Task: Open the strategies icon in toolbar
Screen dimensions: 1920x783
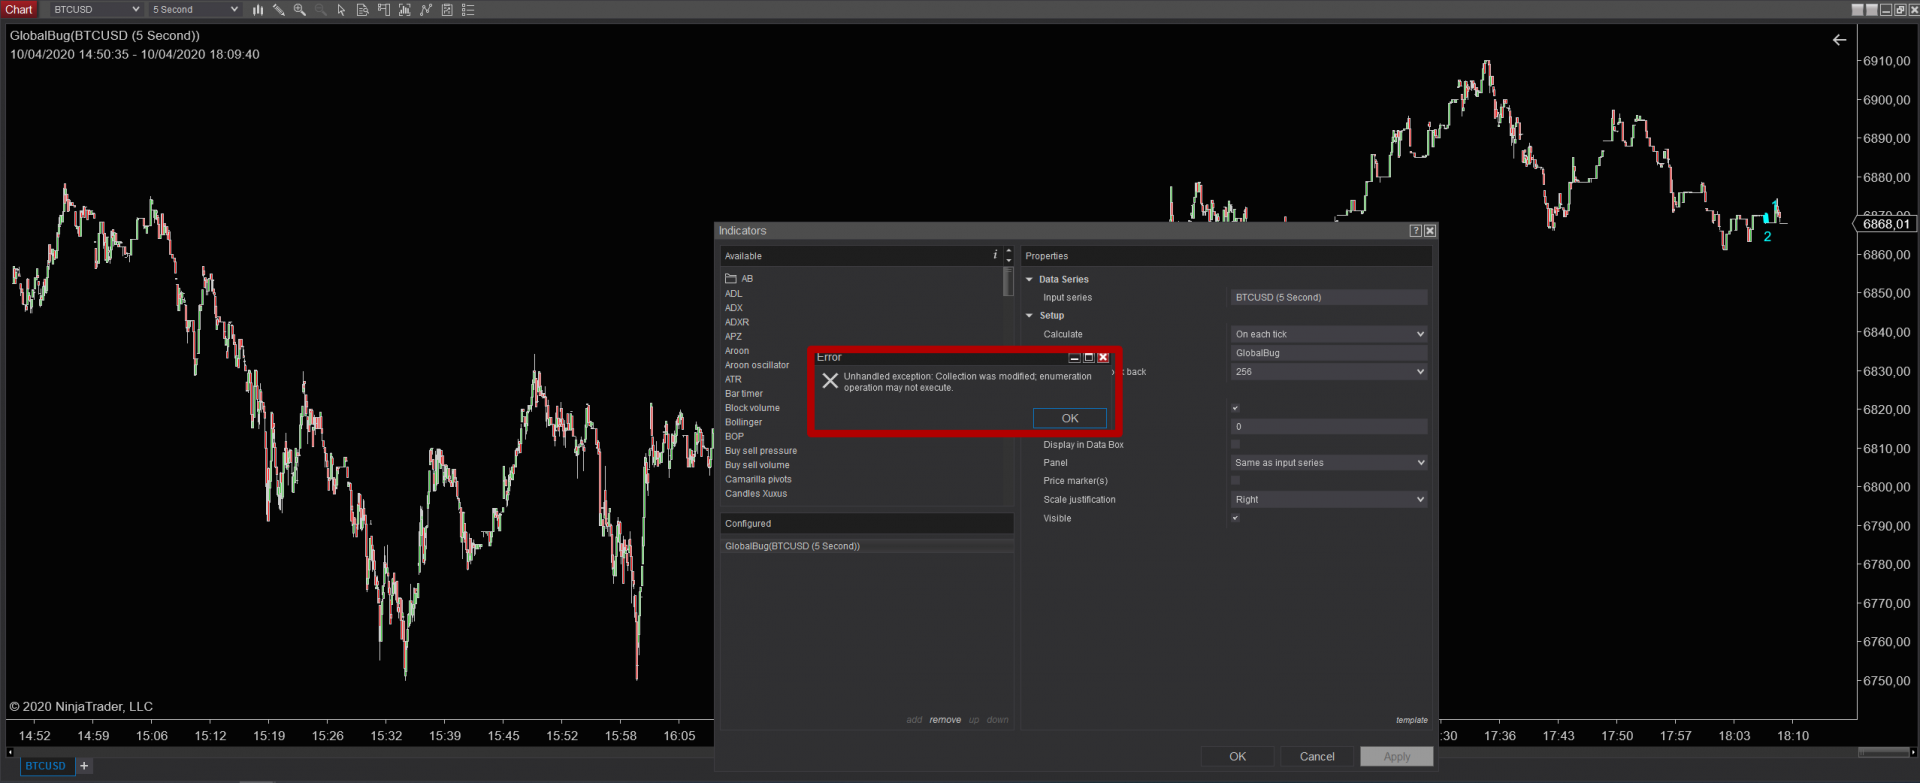Action: (447, 10)
